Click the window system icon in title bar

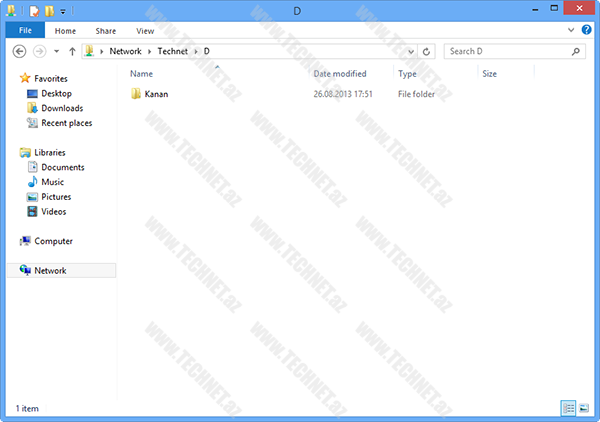(11, 10)
